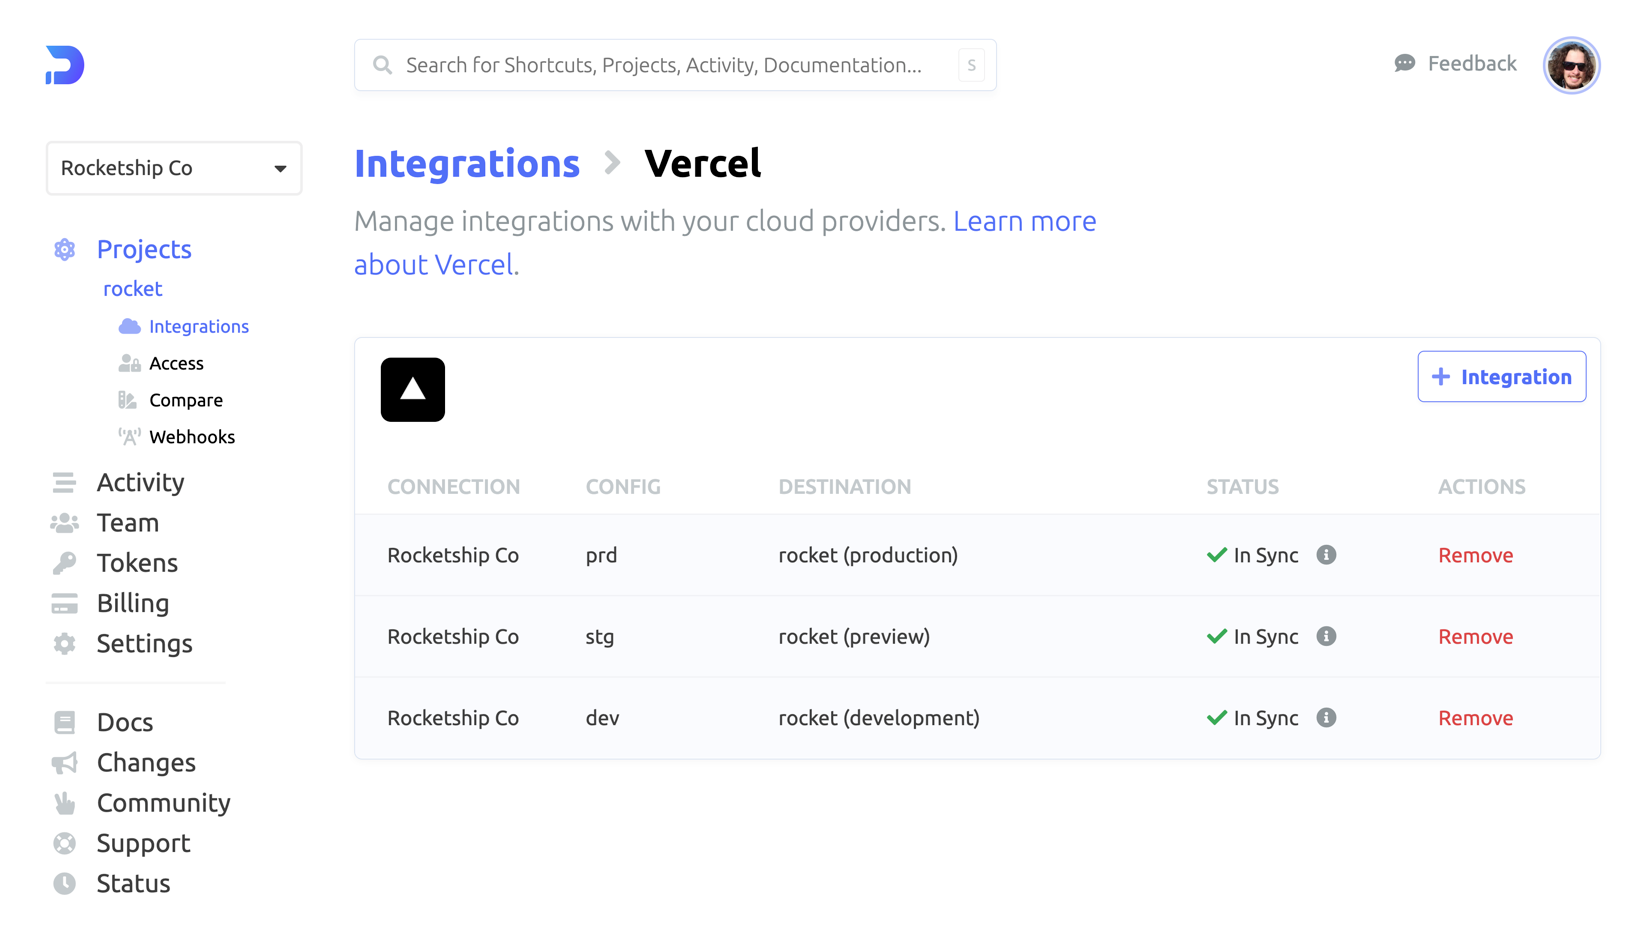
Task: Remove the dev development integration
Action: (x=1475, y=718)
